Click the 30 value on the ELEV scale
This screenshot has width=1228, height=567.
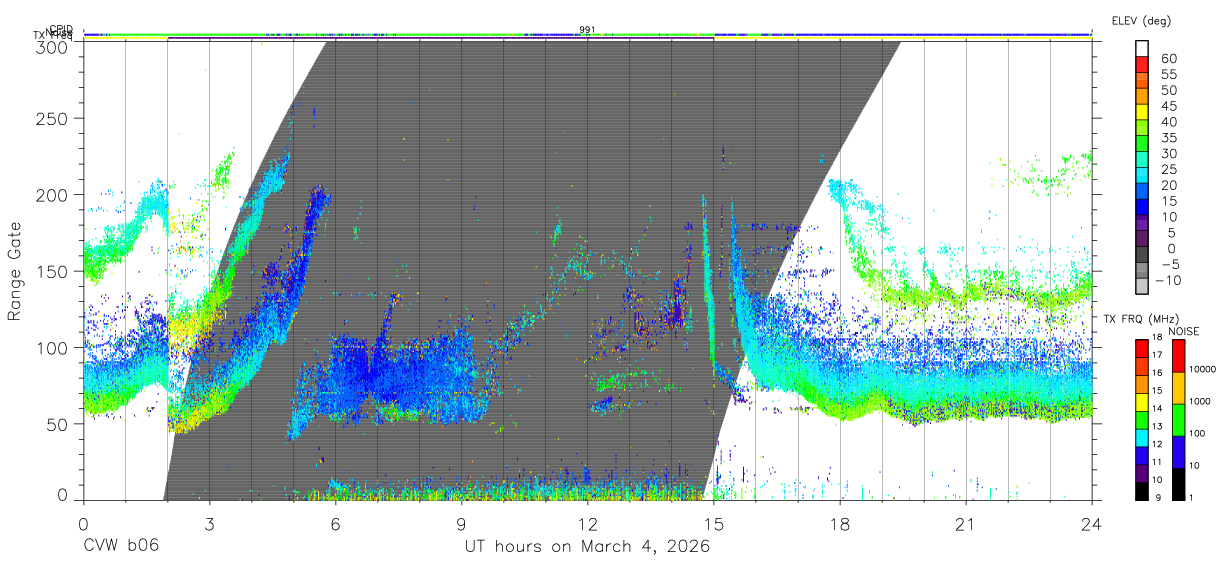coord(1169,154)
